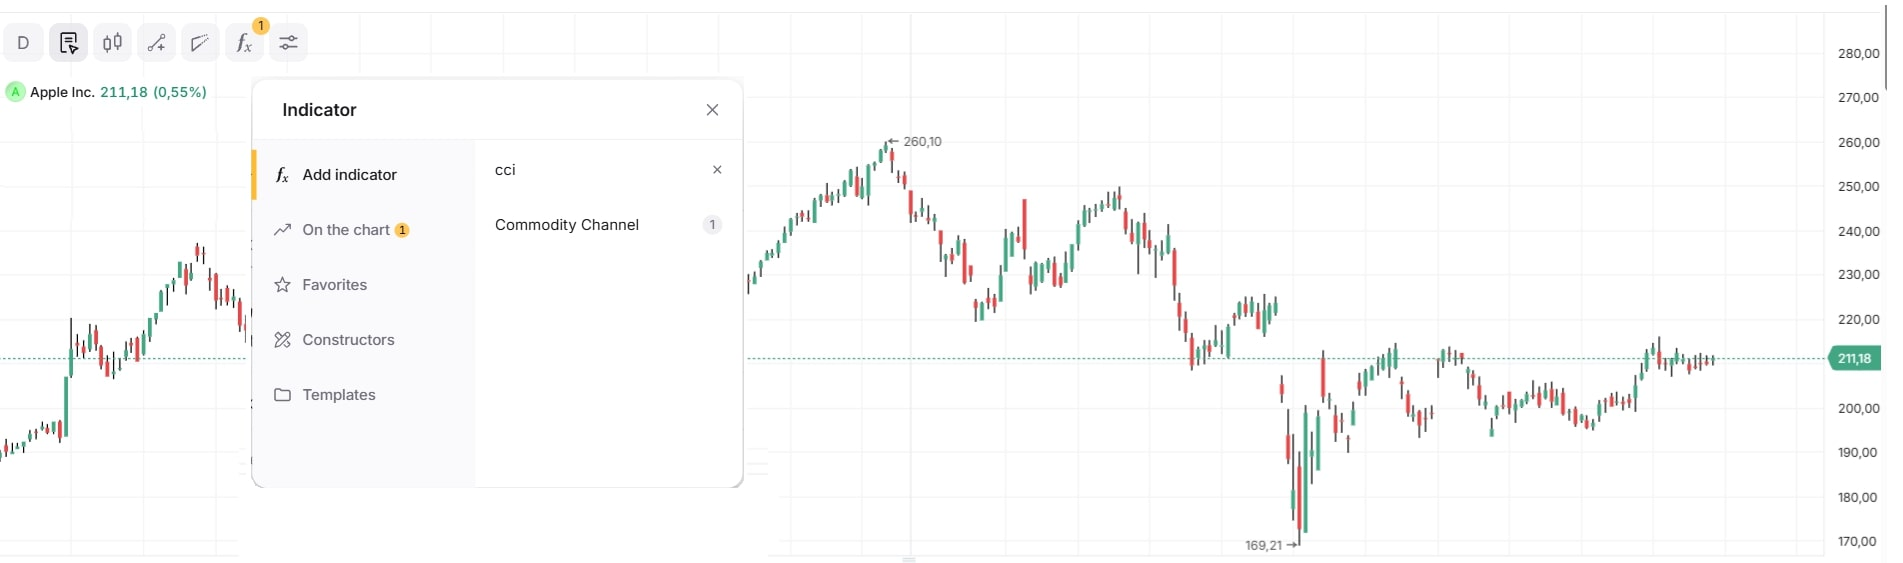Click the Commodity Channel count badge
The image size is (1903, 563).
point(712,225)
